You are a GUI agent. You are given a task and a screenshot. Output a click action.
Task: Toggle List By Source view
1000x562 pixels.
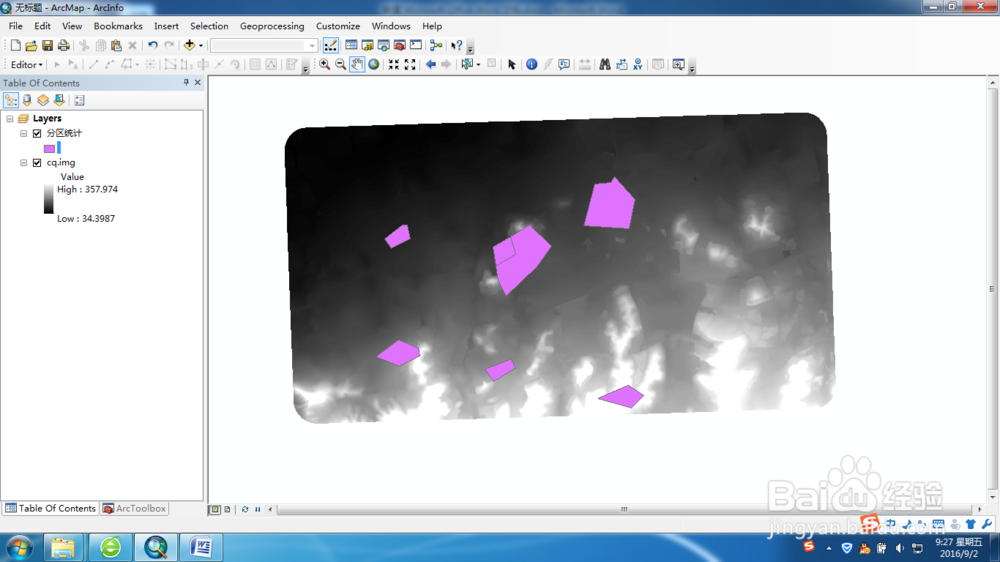[x=27, y=100]
